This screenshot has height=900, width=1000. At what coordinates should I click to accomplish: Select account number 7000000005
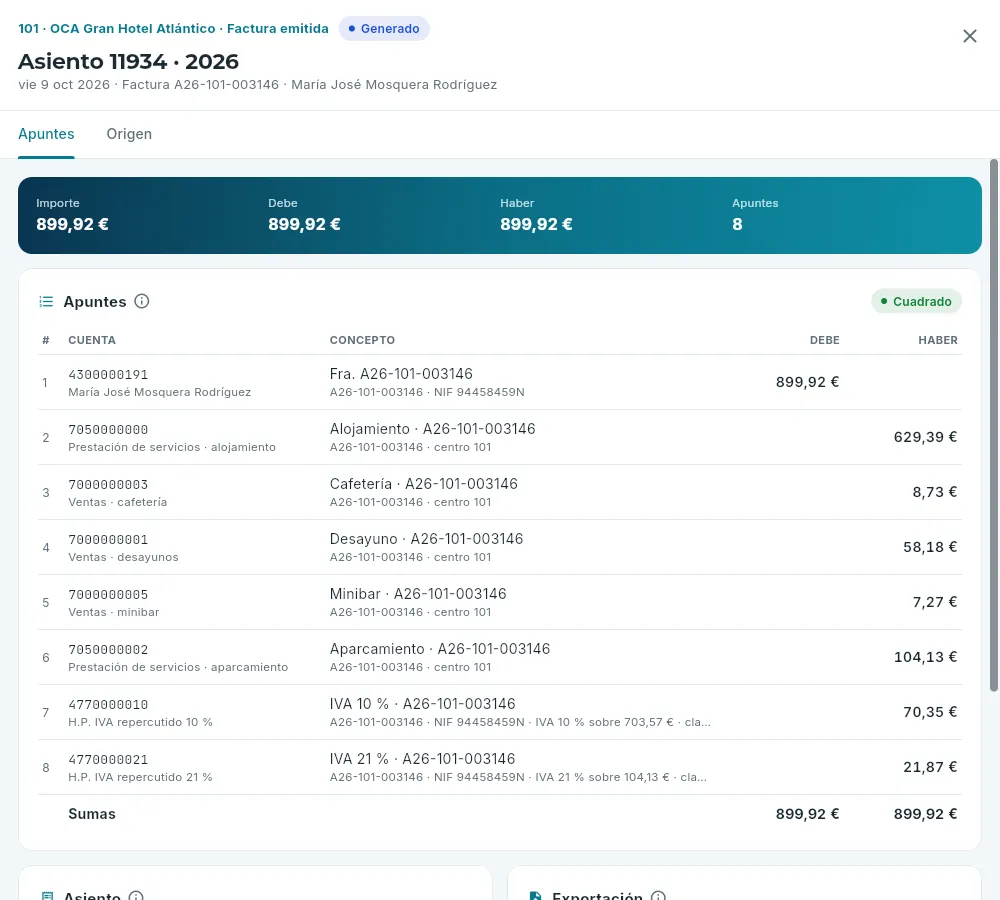(x=108, y=594)
